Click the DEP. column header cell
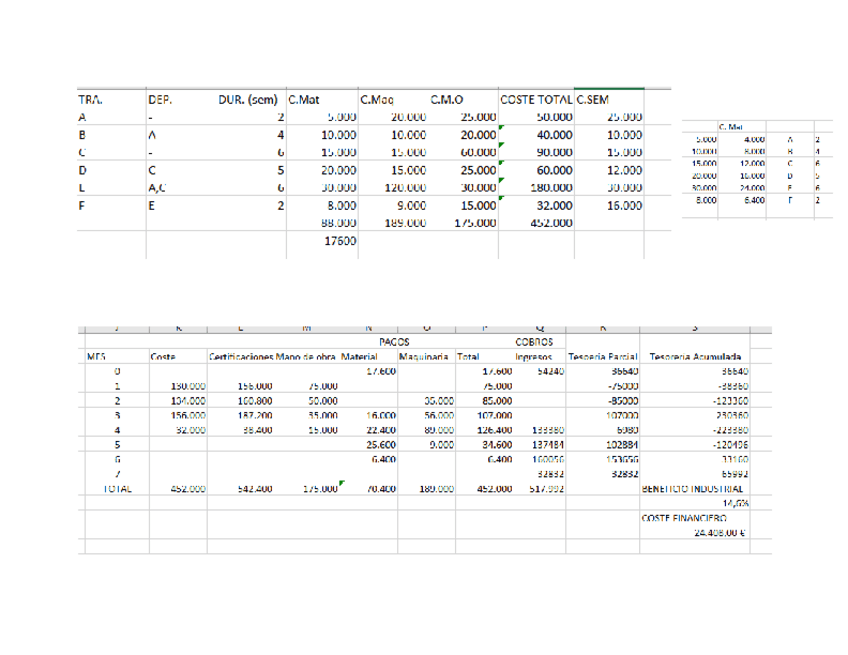 158,100
